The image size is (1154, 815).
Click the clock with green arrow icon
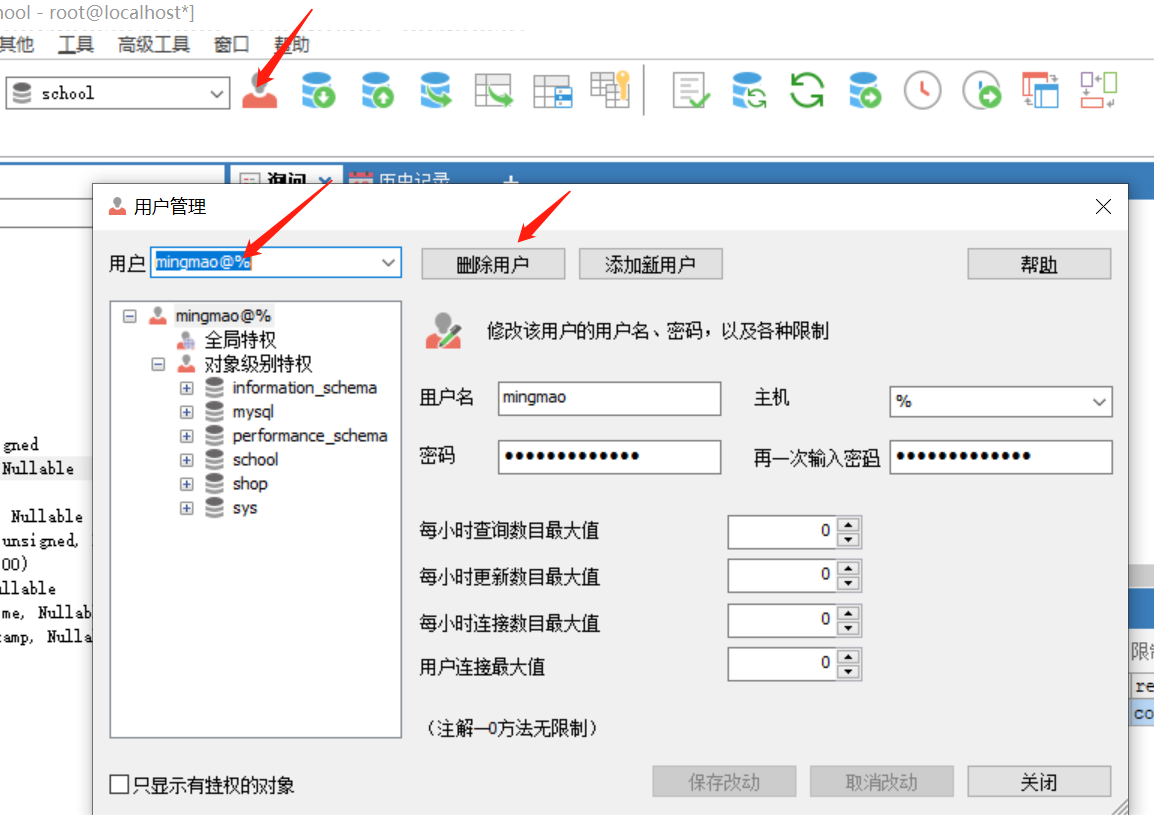pyautogui.click(x=982, y=91)
